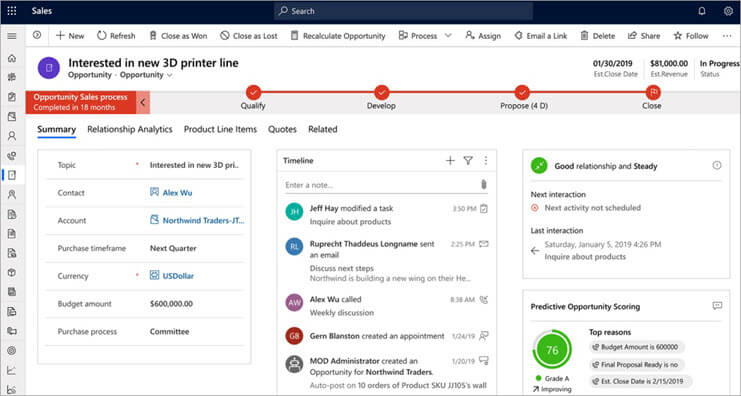
Task: Click Recalculate Opportunity
Action: coord(338,36)
